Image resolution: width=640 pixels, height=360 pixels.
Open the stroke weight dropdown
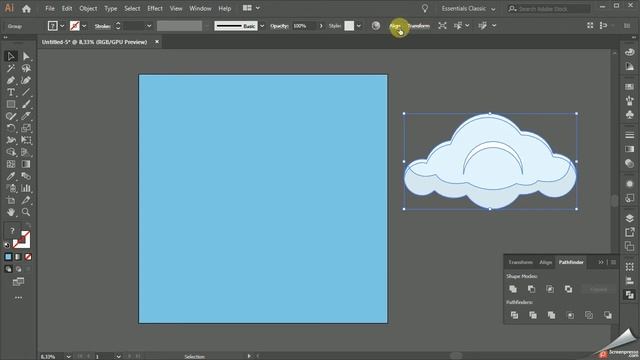pyautogui.click(x=149, y=26)
